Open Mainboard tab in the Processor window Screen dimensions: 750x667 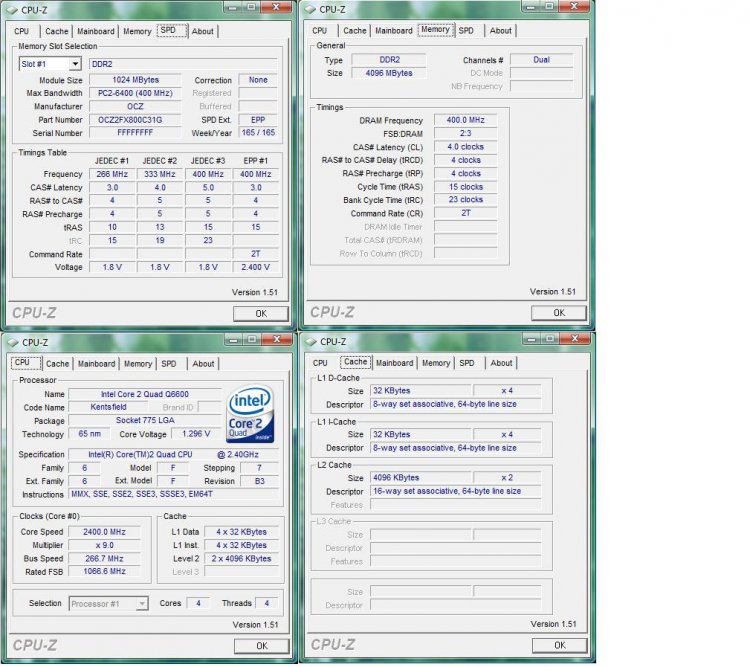pyautogui.click(x=96, y=364)
